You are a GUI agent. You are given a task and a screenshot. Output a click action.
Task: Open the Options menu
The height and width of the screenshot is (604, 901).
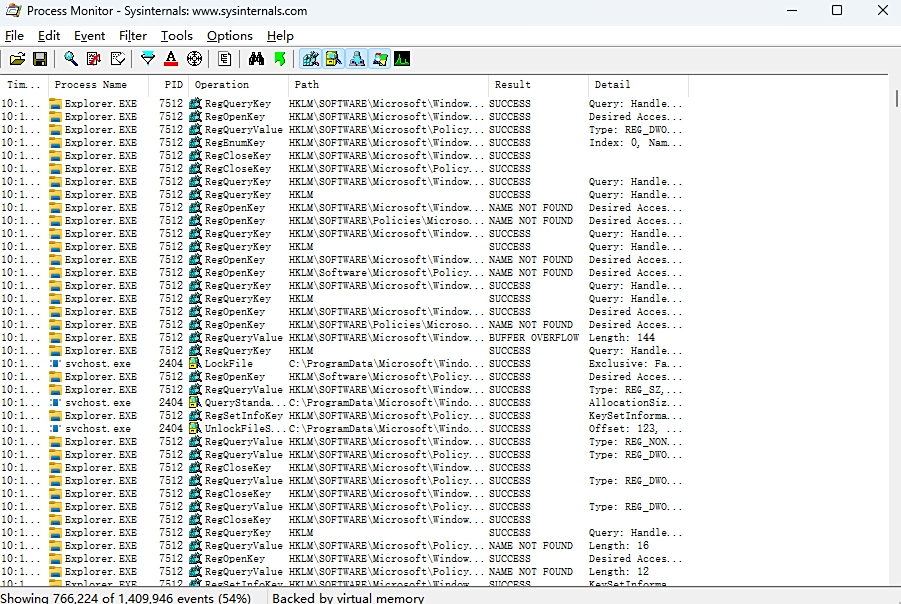click(229, 35)
